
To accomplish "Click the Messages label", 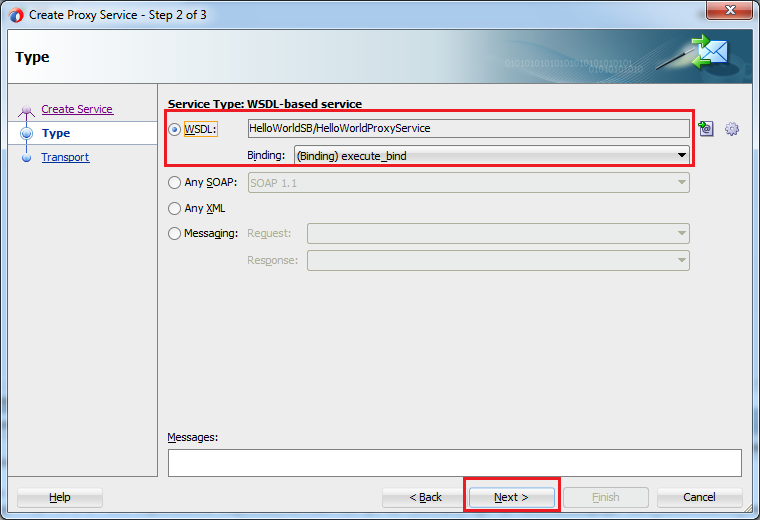I will click(192, 437).
